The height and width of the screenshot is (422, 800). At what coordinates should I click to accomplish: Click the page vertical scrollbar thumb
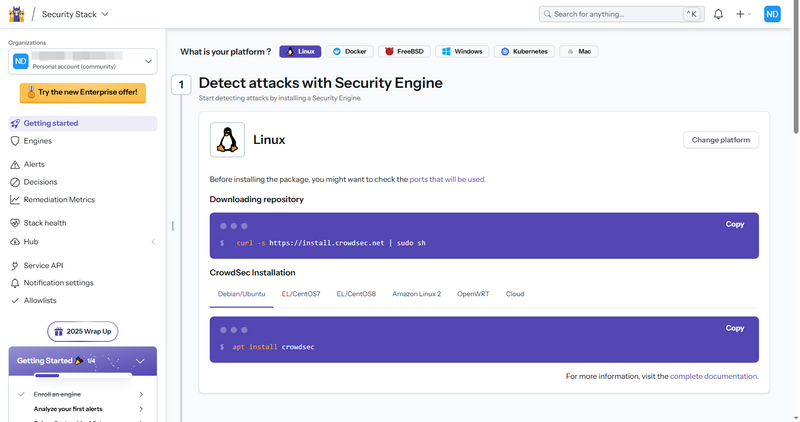796,68
